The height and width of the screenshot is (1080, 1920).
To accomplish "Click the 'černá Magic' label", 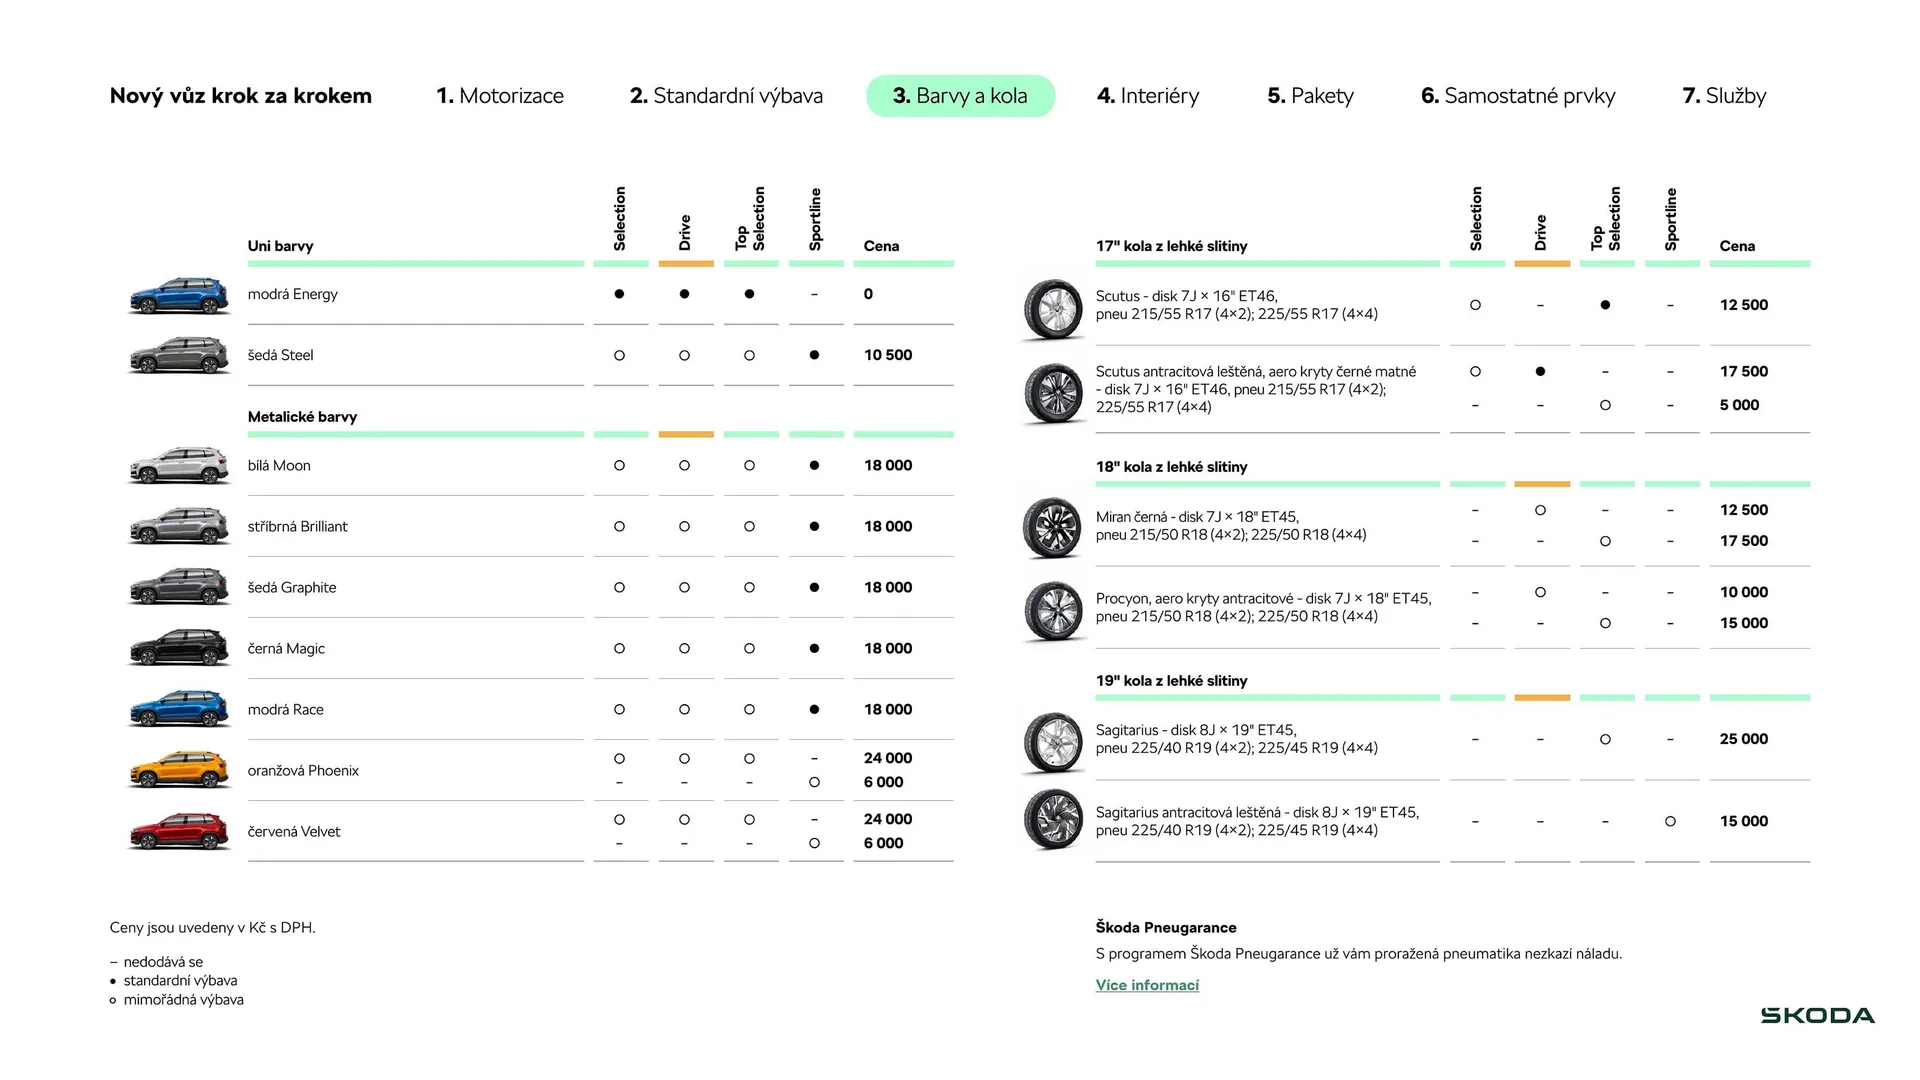I will coord(286,649).
